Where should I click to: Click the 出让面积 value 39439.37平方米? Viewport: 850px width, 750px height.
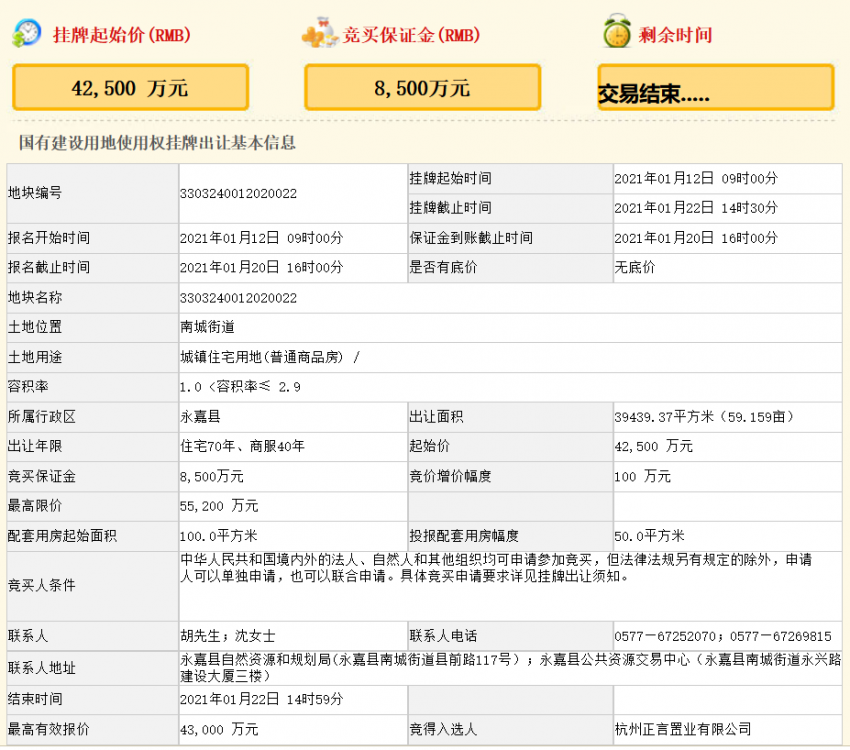pyautogui.click(x=693, y=416)
